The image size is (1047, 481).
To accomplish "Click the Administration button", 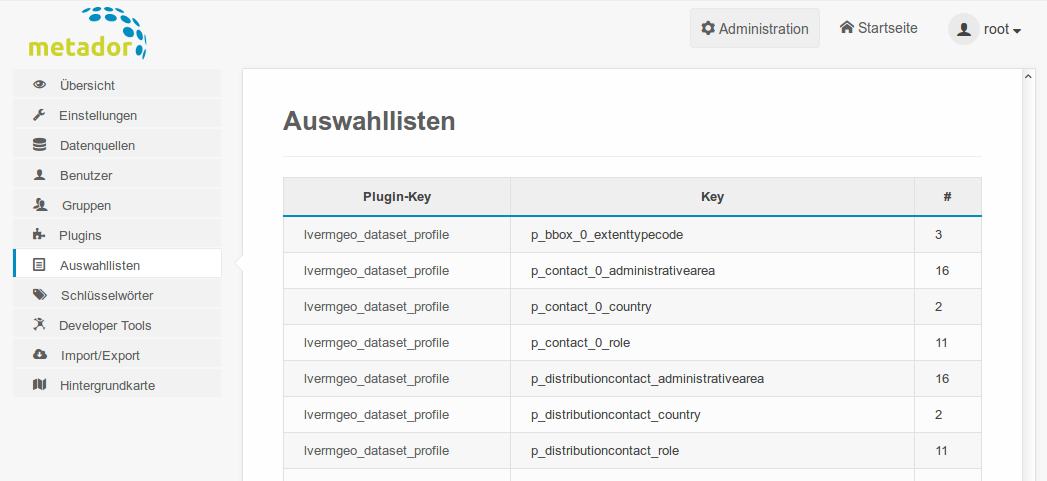I will [755, 28].
